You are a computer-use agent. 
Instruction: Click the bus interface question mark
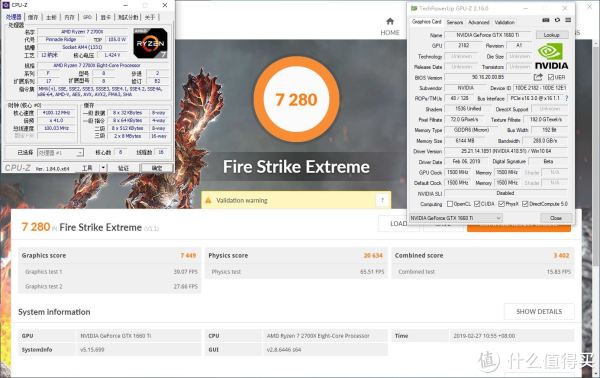[567, 98]
